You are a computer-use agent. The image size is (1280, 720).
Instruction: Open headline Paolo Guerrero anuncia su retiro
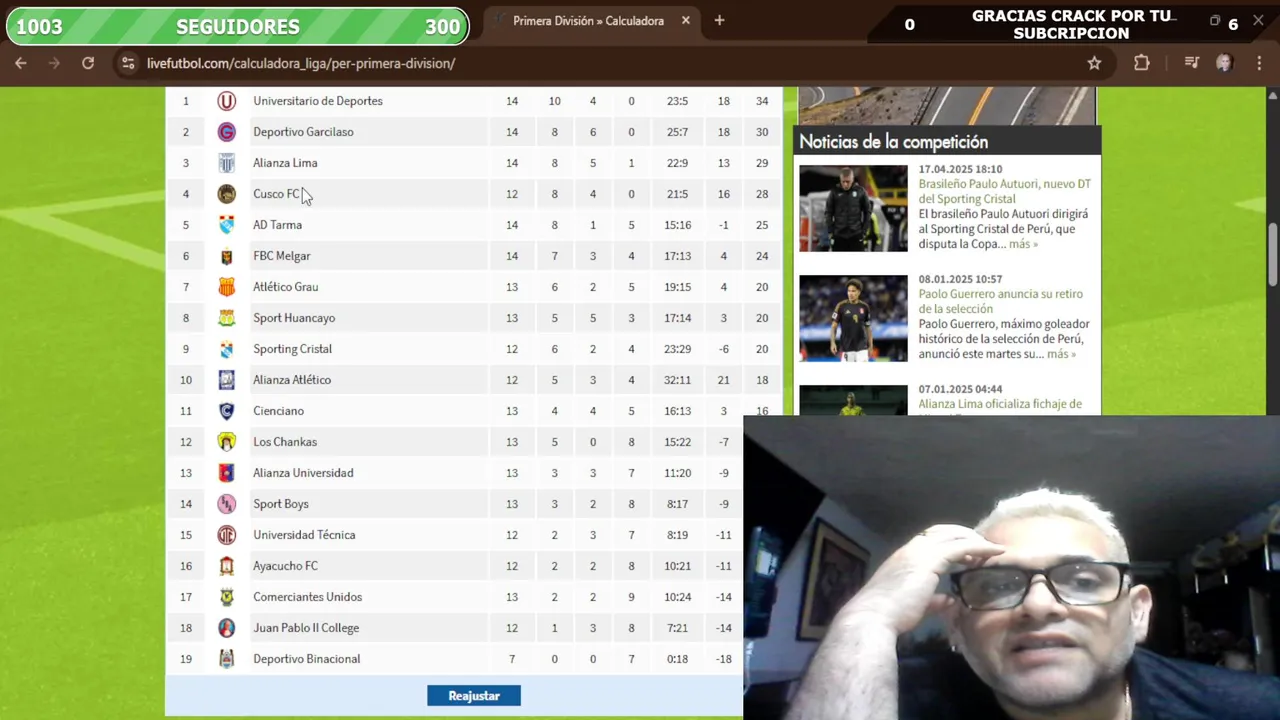pyautogui.click(x=1001, y=301)
